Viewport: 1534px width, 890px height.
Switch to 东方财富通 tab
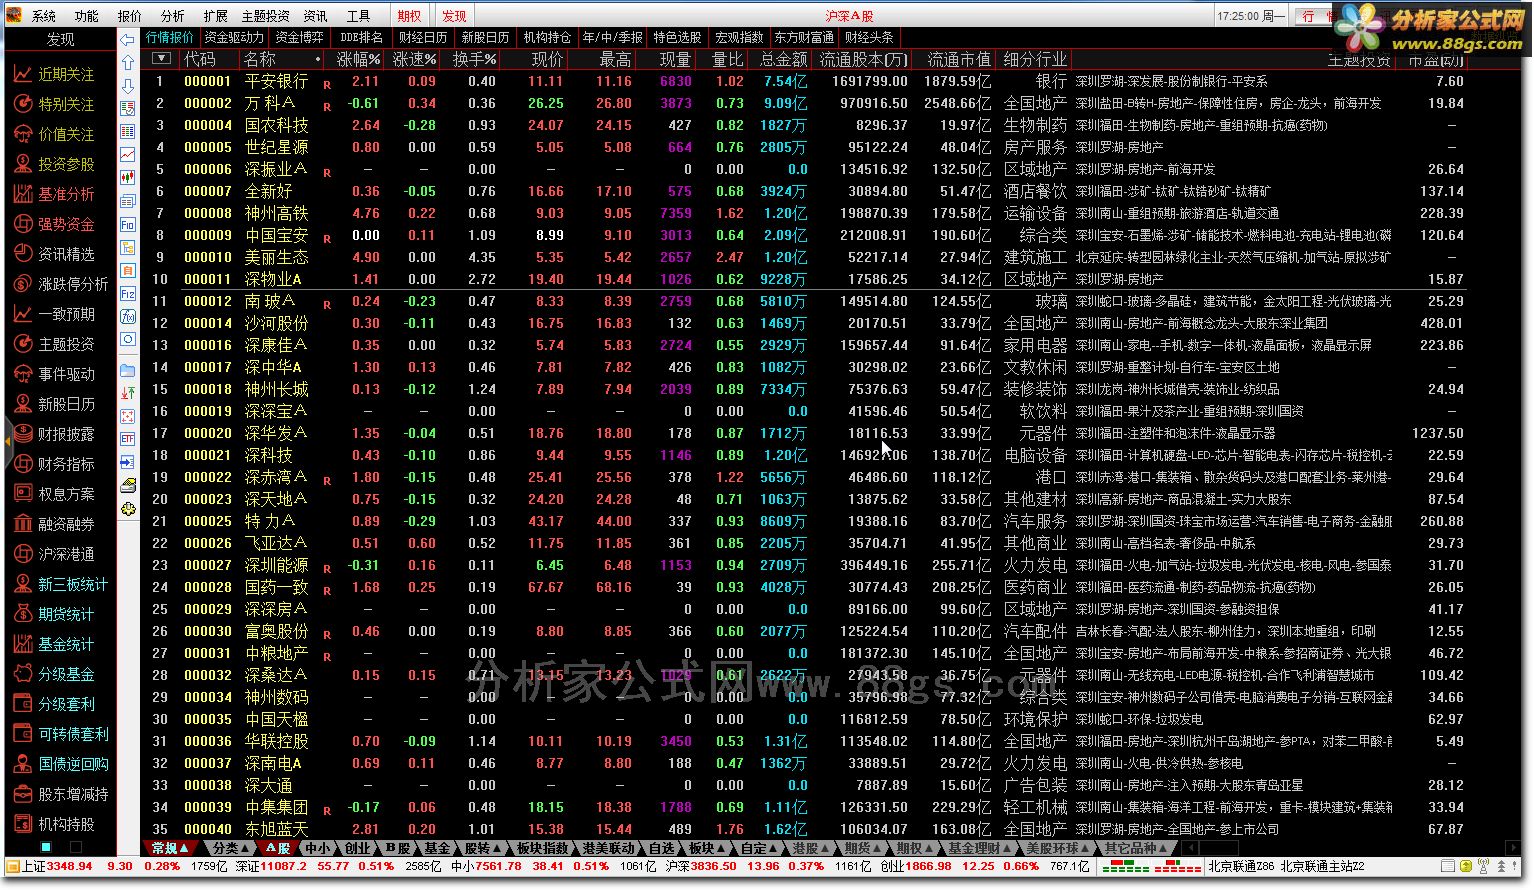[x=804, y=37]
